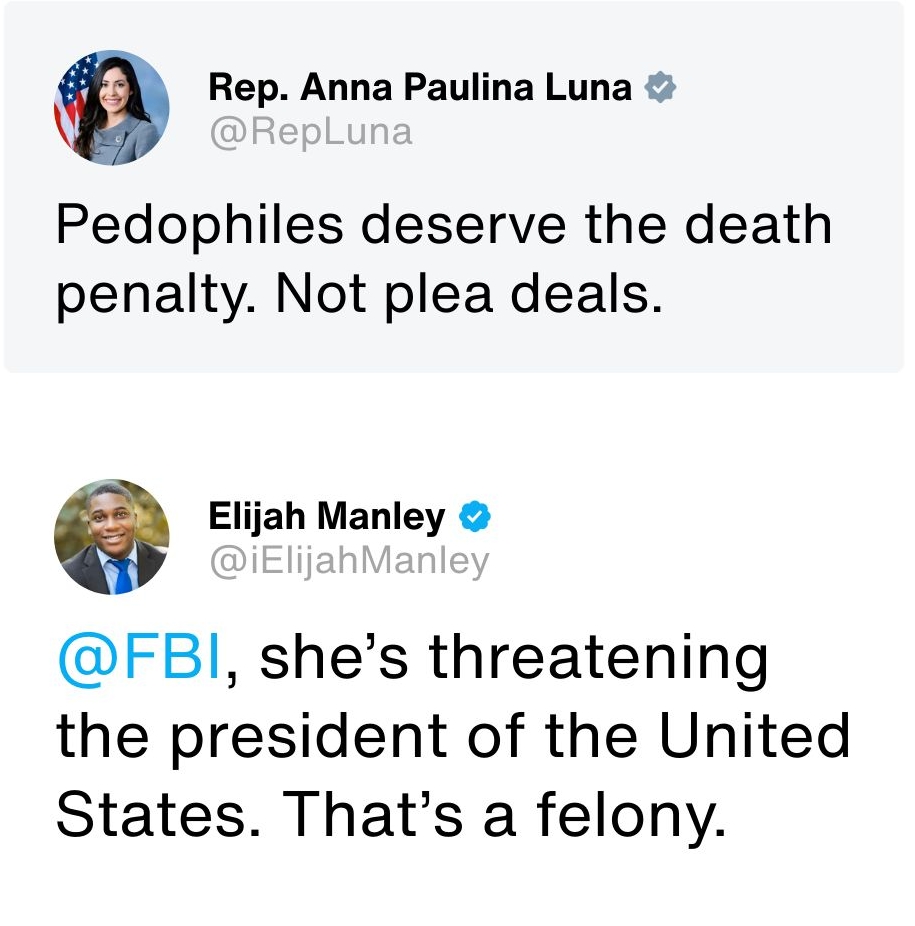Click Rep. Anna Paulina Luna's profile photo
915x926 pixels.
[111, 108]
